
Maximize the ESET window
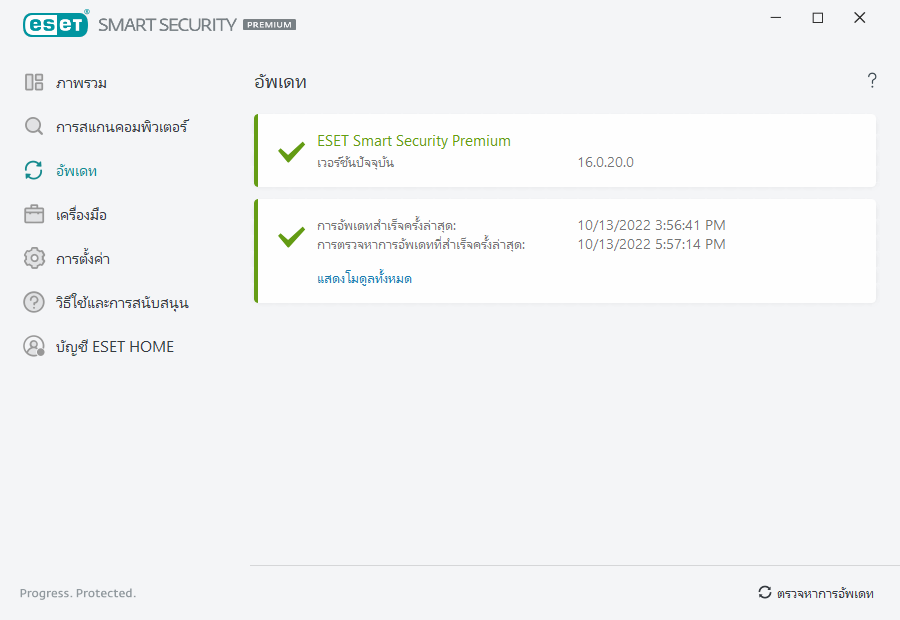click(x=818, y=18)
